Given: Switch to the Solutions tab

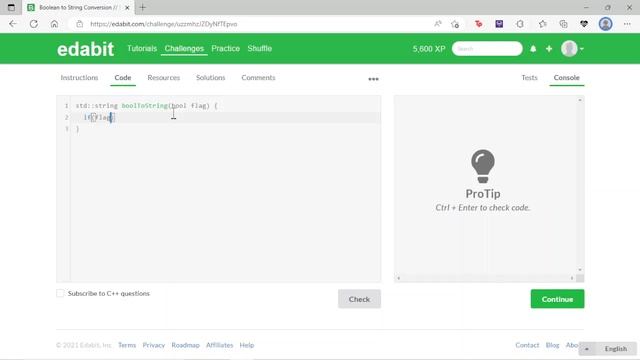Looking at the screenshot, I should (211, 78).
